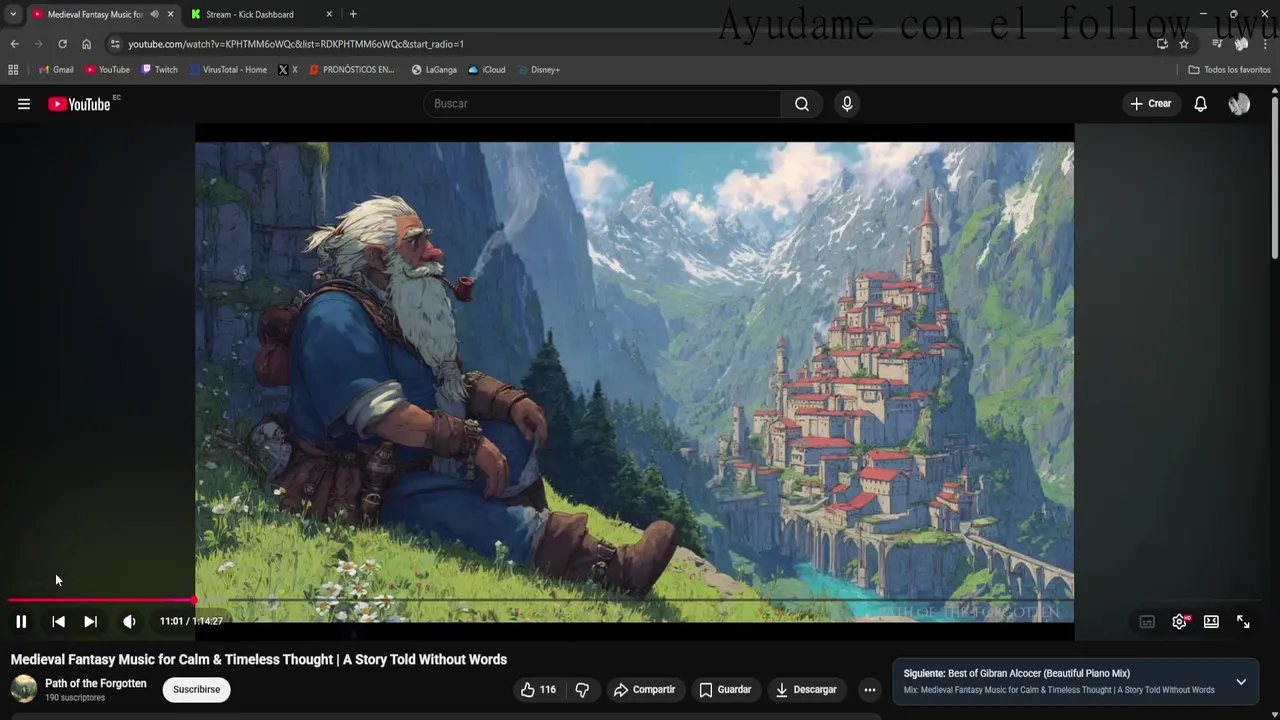
Task: Open the more actions three-dot menu
Action: point(870,690)
